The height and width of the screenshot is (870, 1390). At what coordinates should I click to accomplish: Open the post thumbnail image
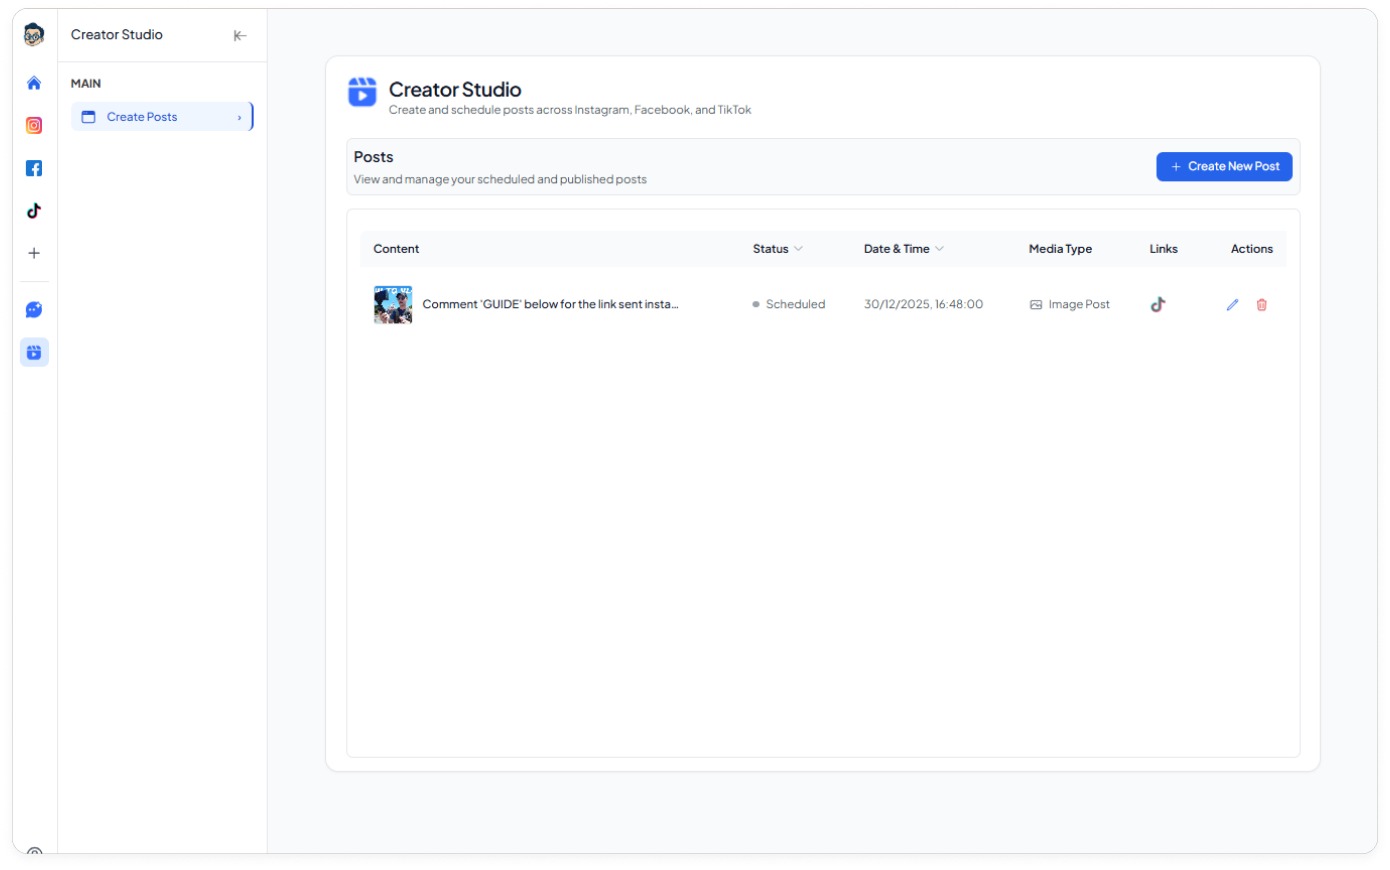[393, 305]
